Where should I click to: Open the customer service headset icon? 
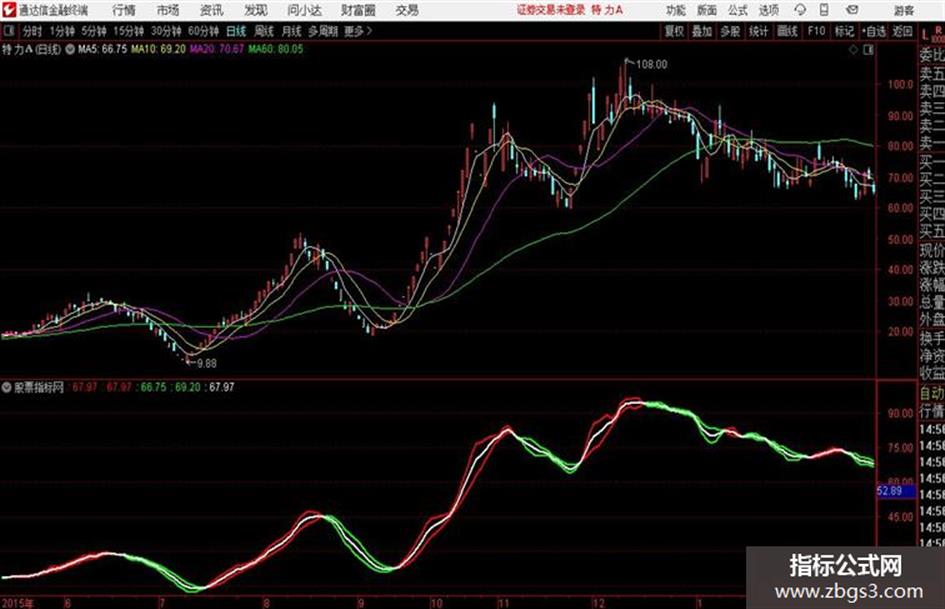point(800,10)
